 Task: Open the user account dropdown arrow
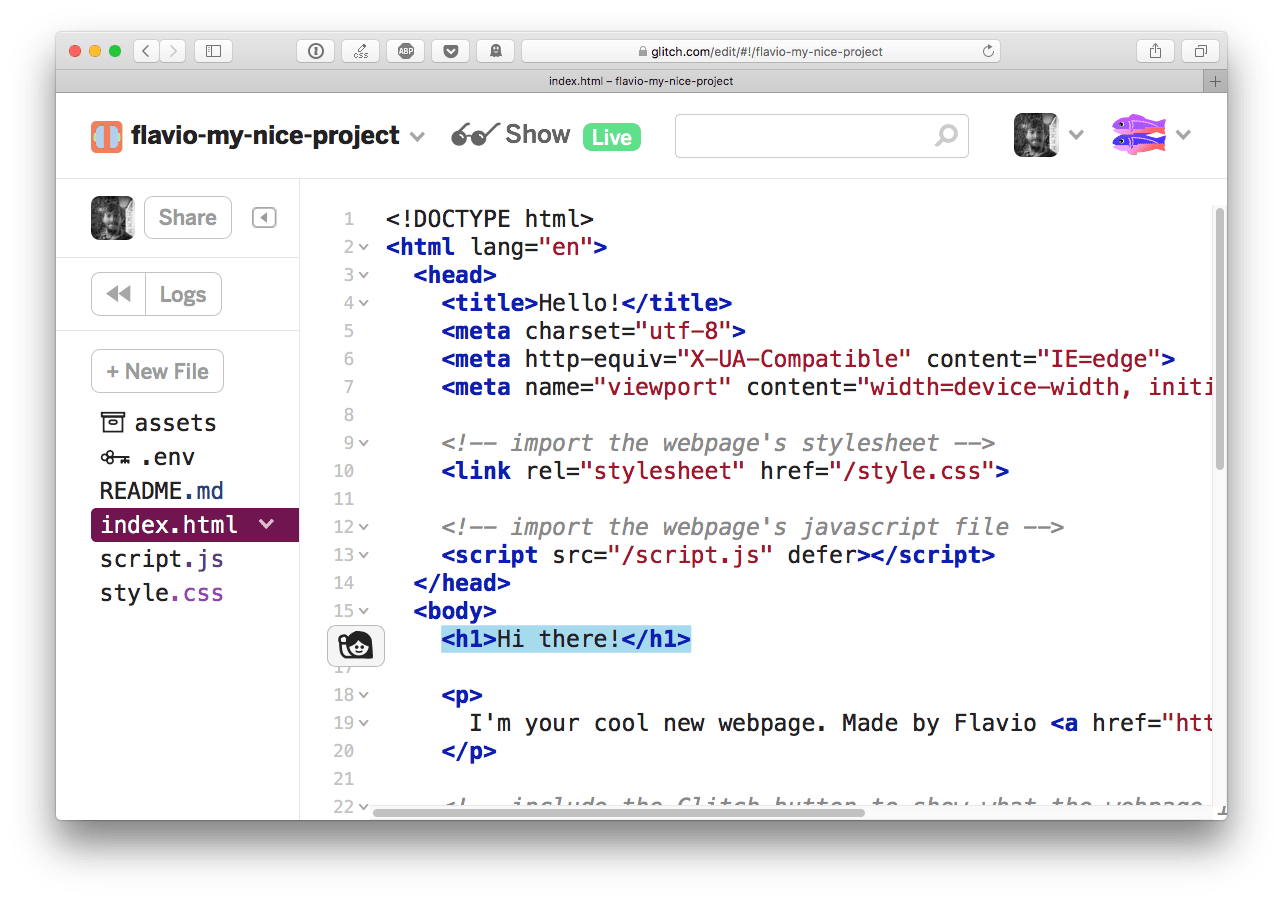[x=1076, y=135]
